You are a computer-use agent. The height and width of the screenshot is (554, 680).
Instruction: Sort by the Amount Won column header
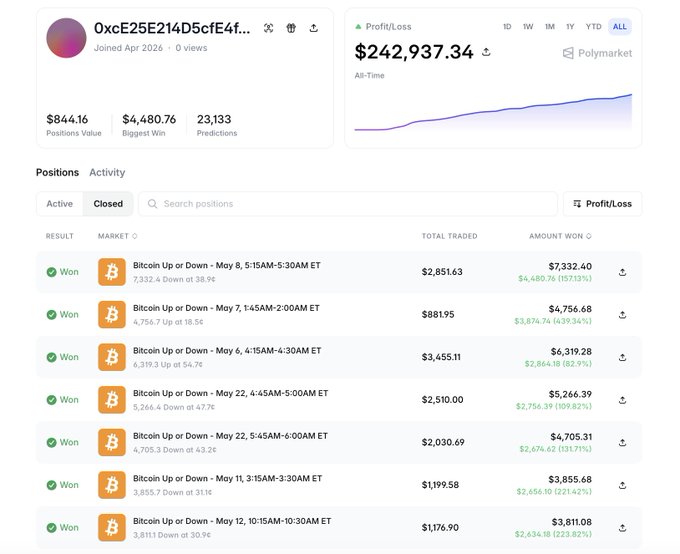(560, 236)
